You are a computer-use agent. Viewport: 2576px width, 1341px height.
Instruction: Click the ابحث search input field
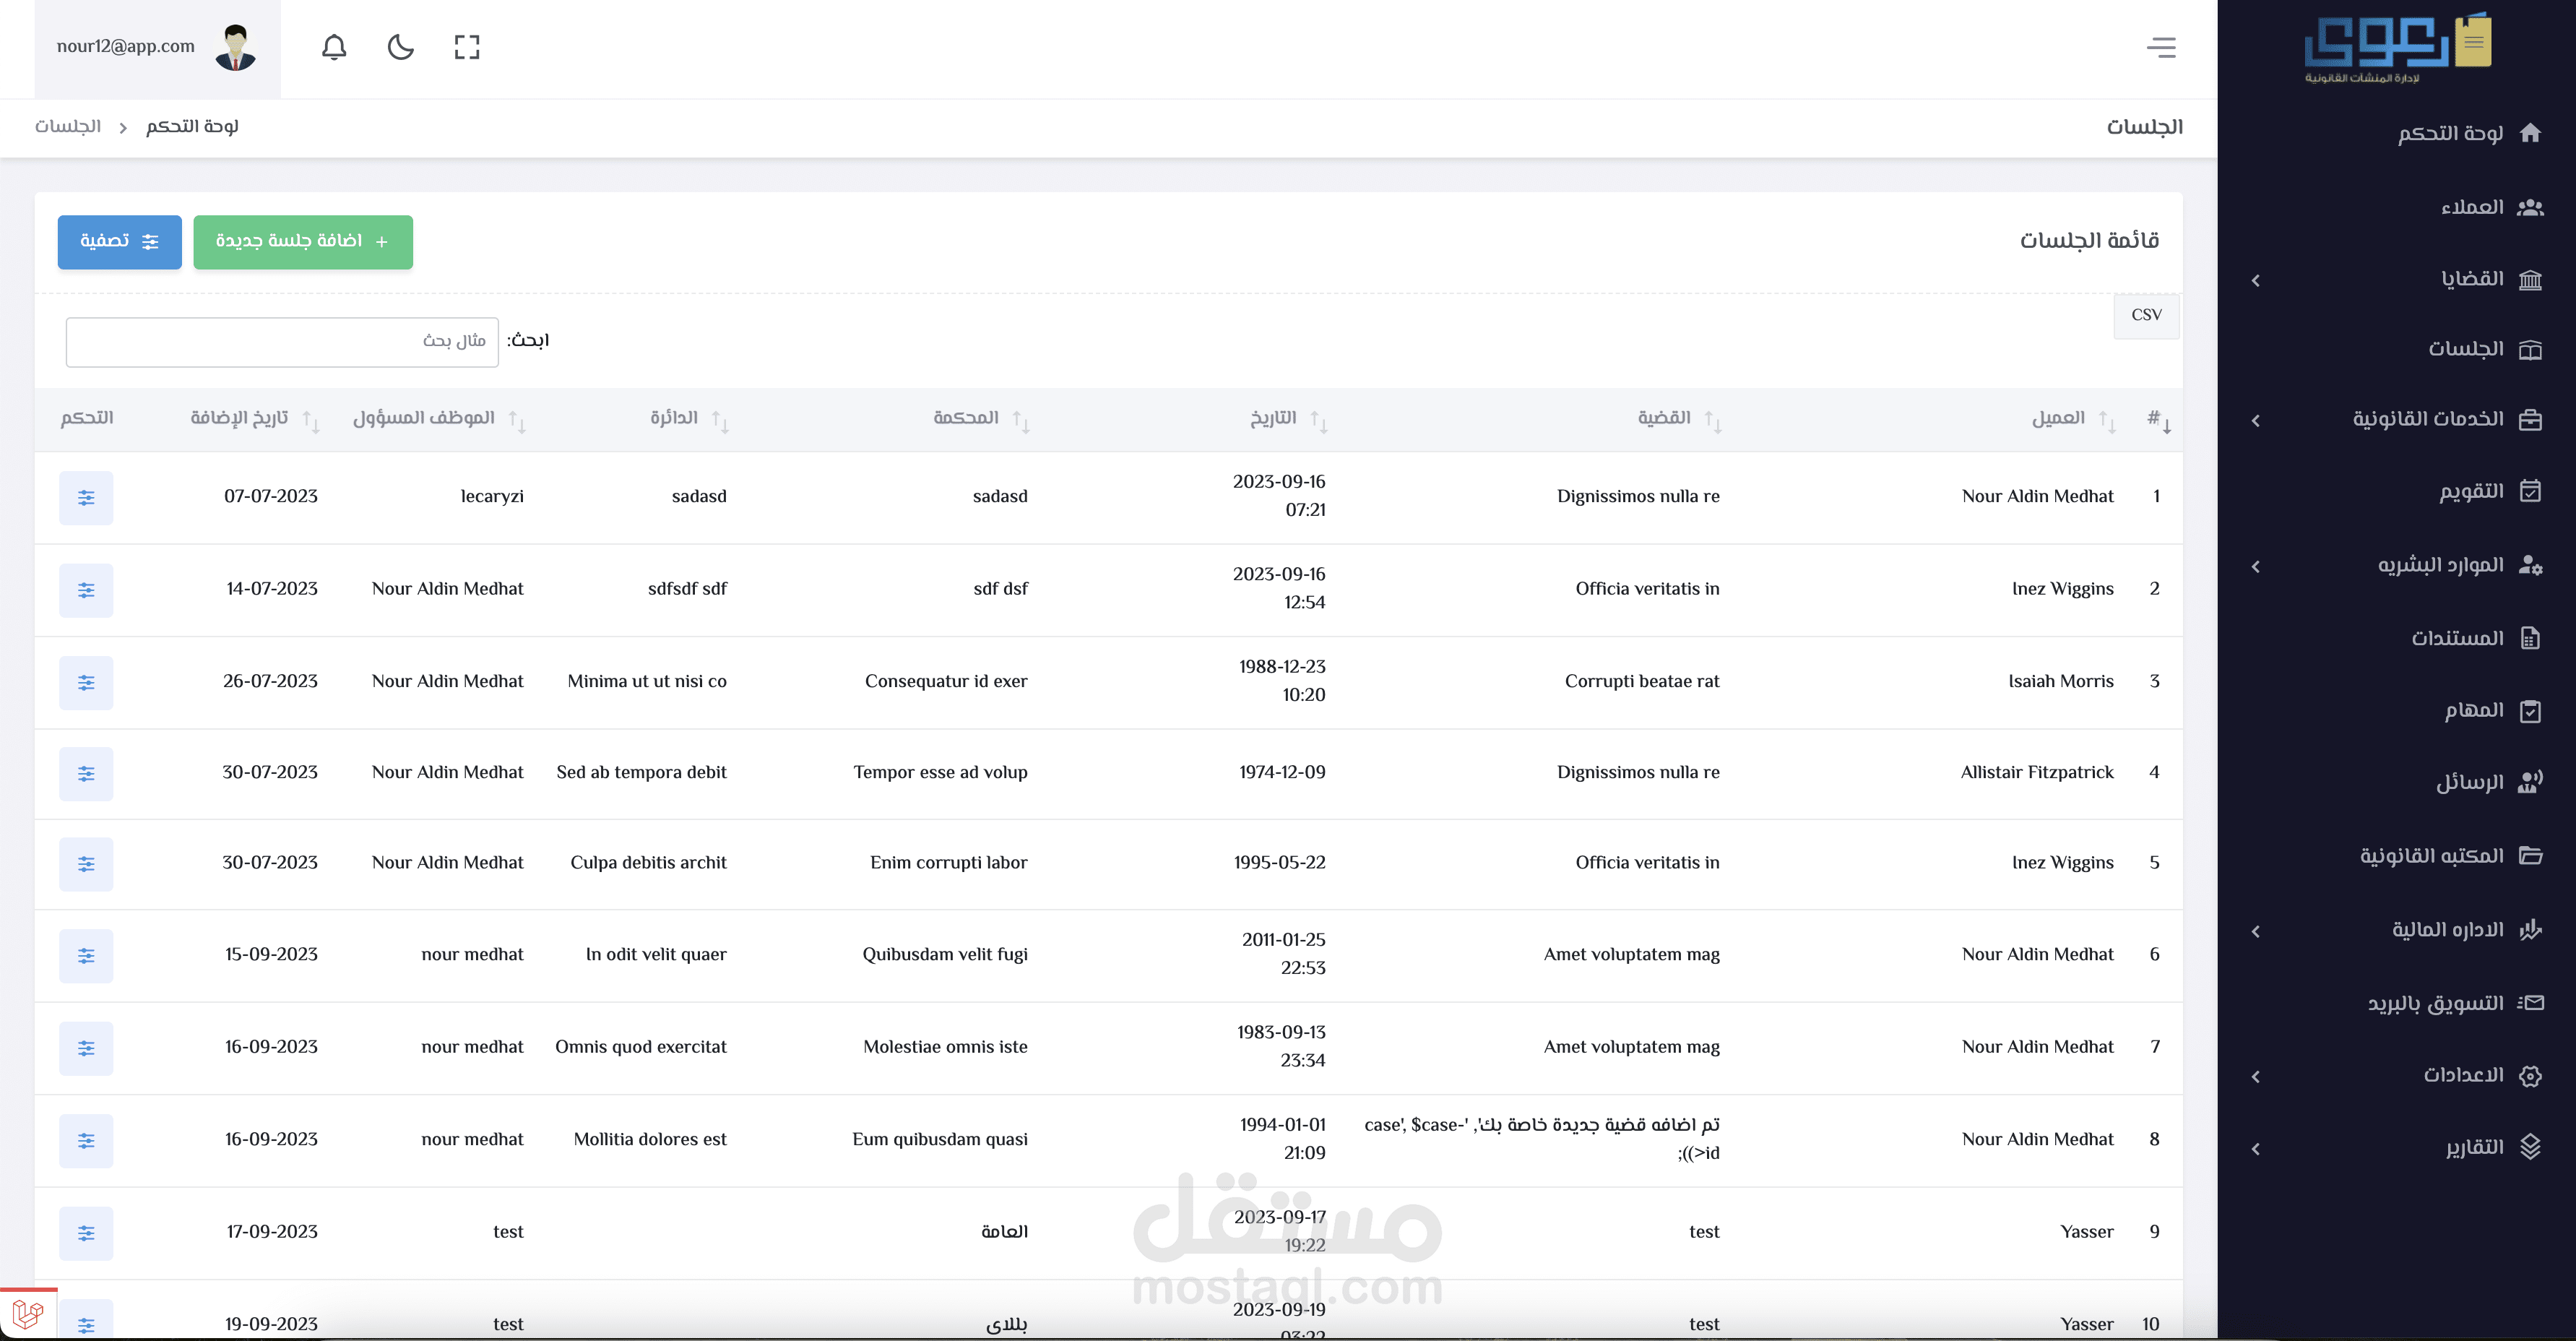tap(282, 342)
